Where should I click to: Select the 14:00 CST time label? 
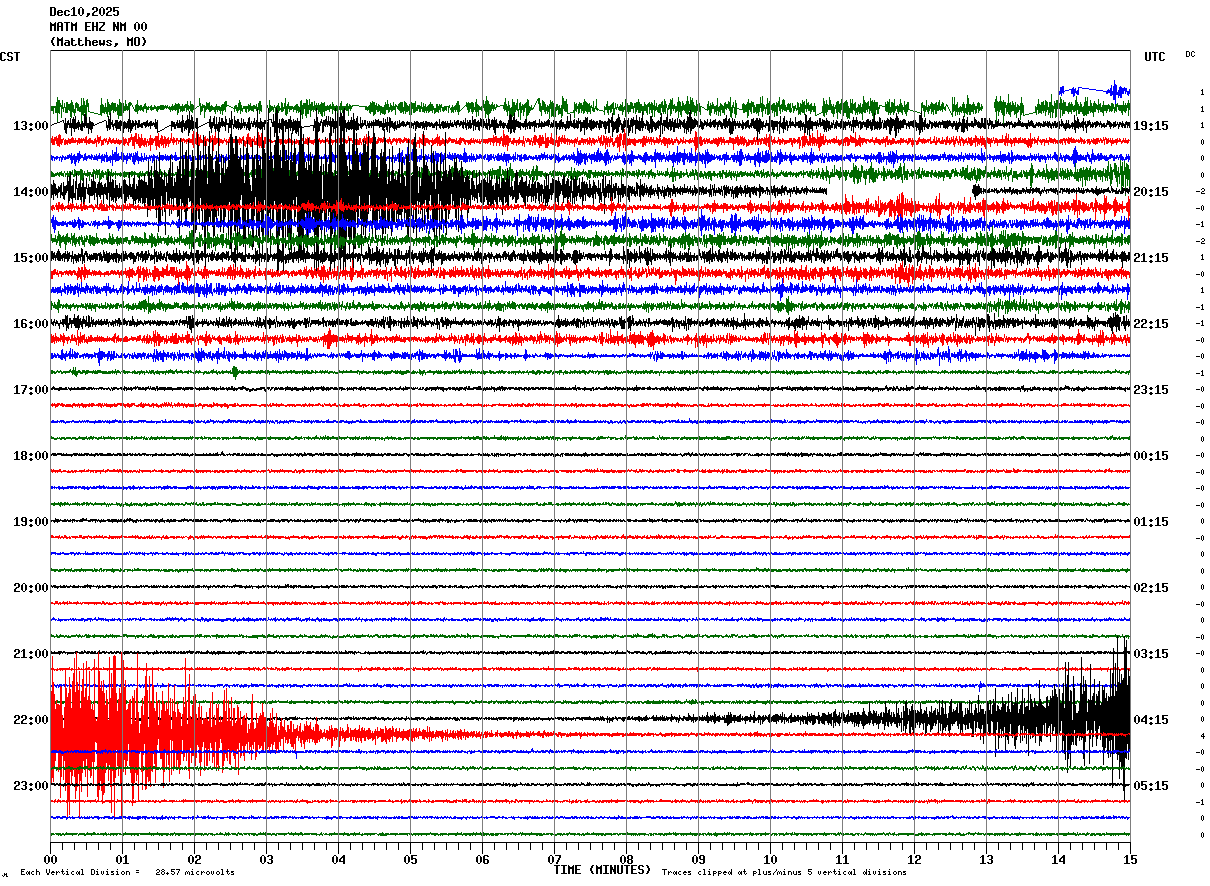[31, 192]
